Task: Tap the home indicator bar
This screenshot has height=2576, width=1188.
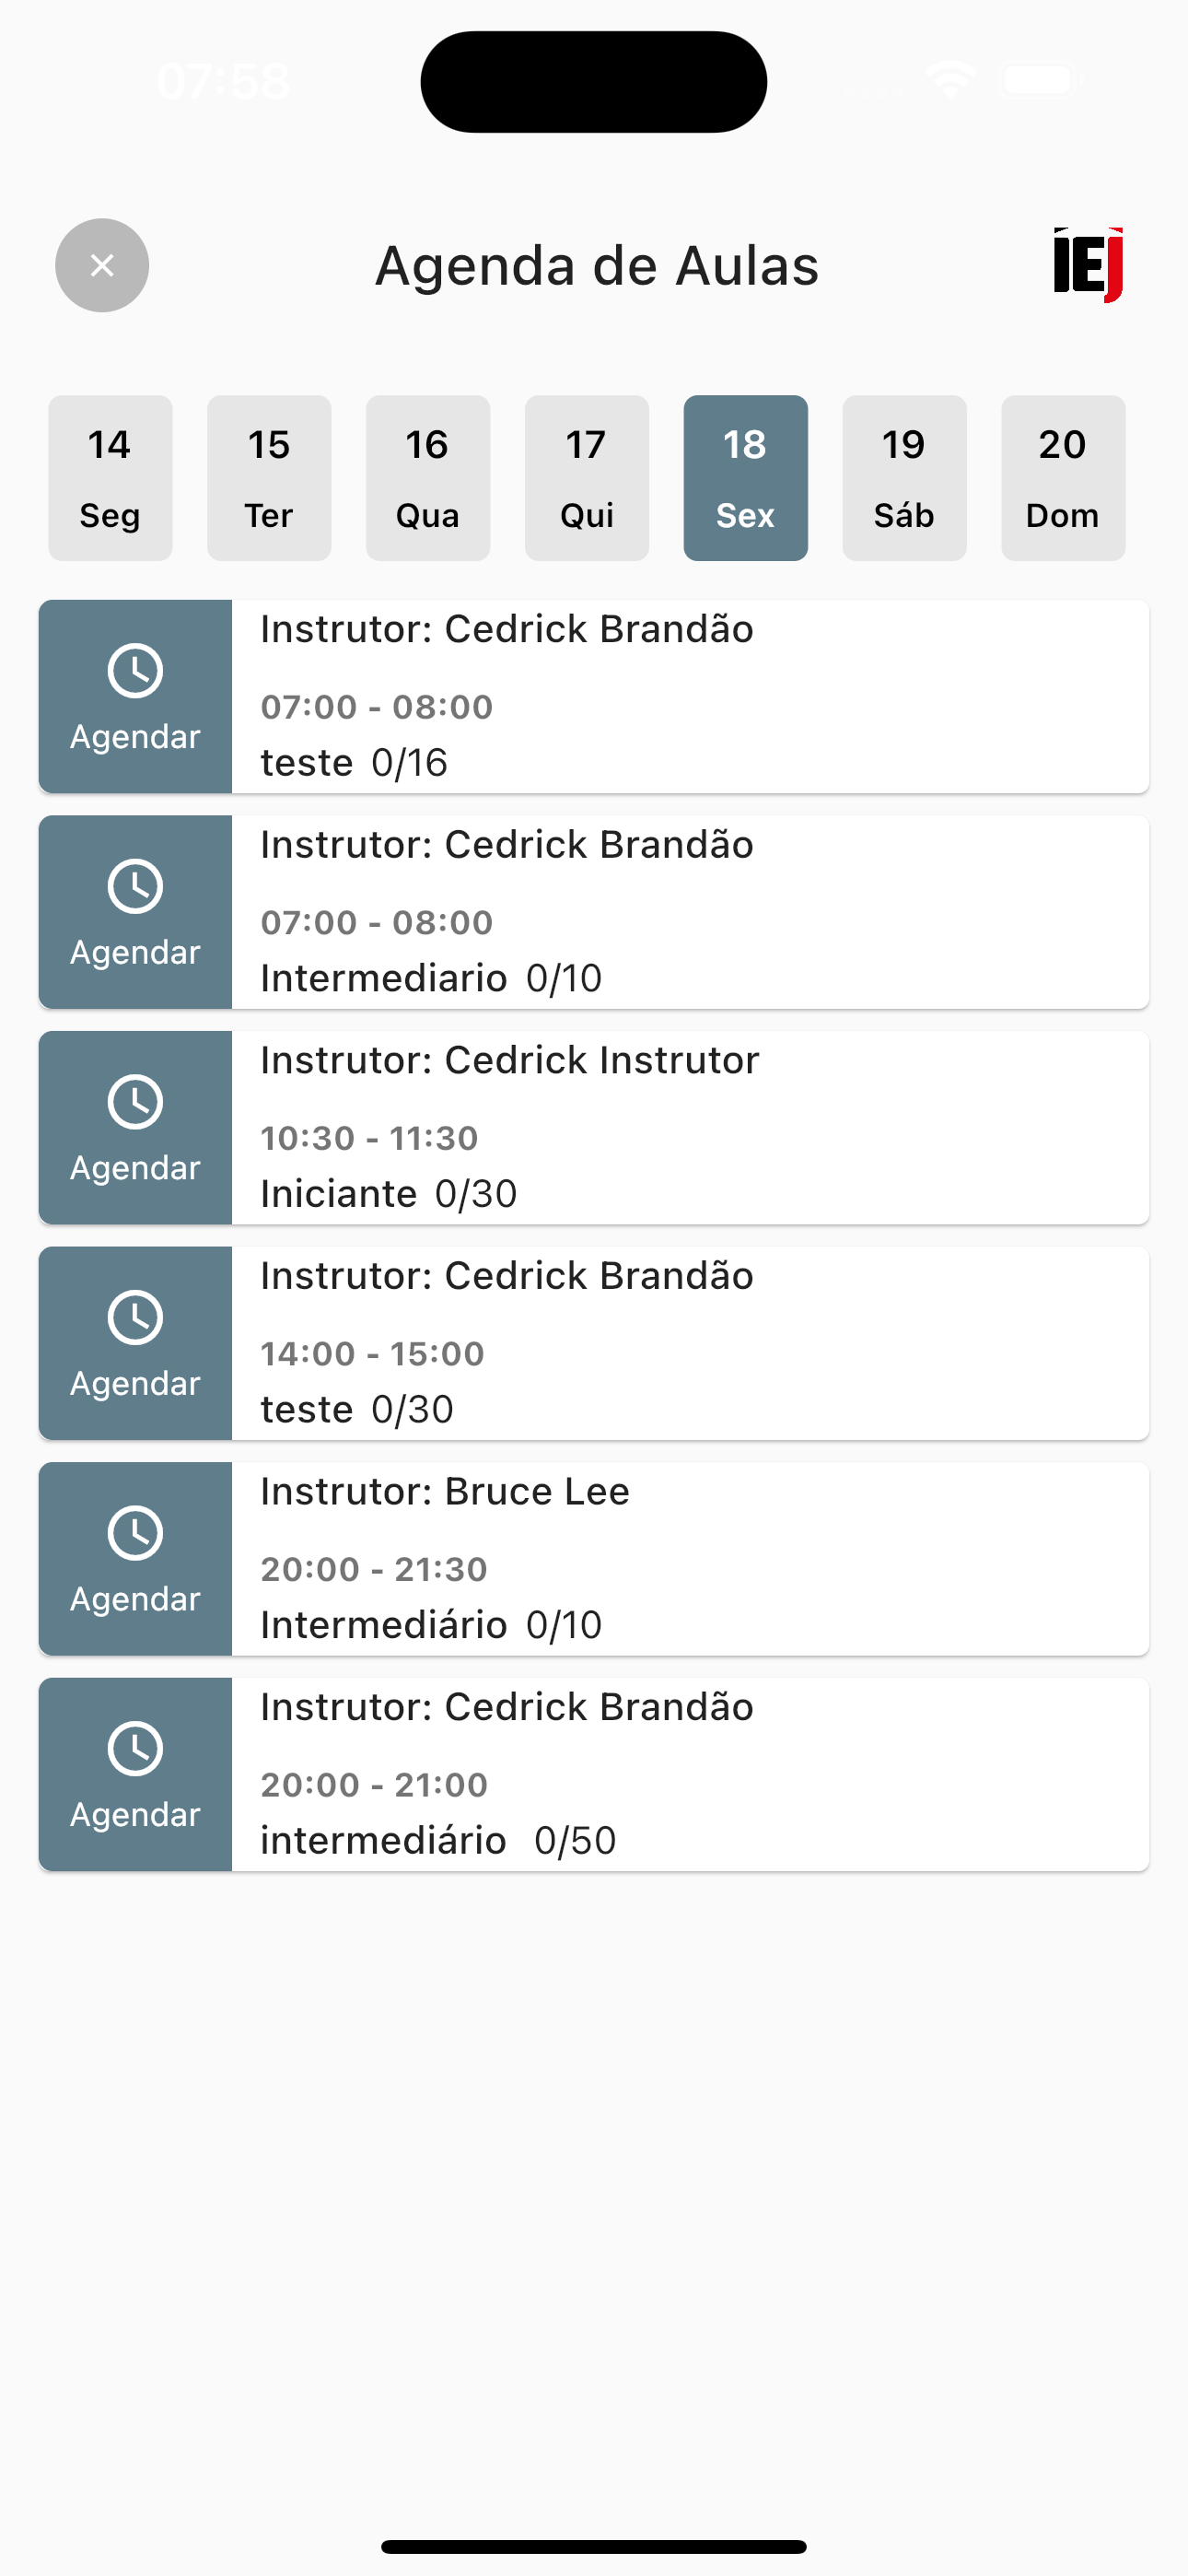Action: point(594,2546)
